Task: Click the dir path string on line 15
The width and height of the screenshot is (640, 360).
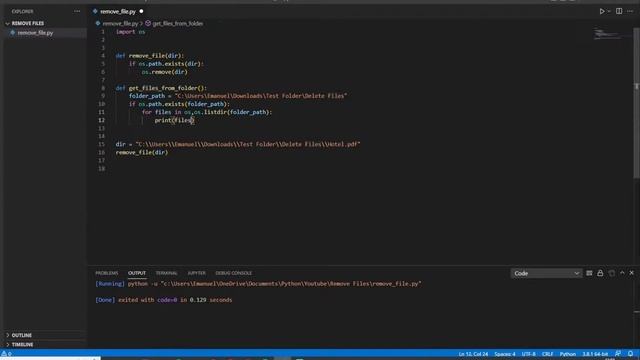Action: click(x=248, y=144)
